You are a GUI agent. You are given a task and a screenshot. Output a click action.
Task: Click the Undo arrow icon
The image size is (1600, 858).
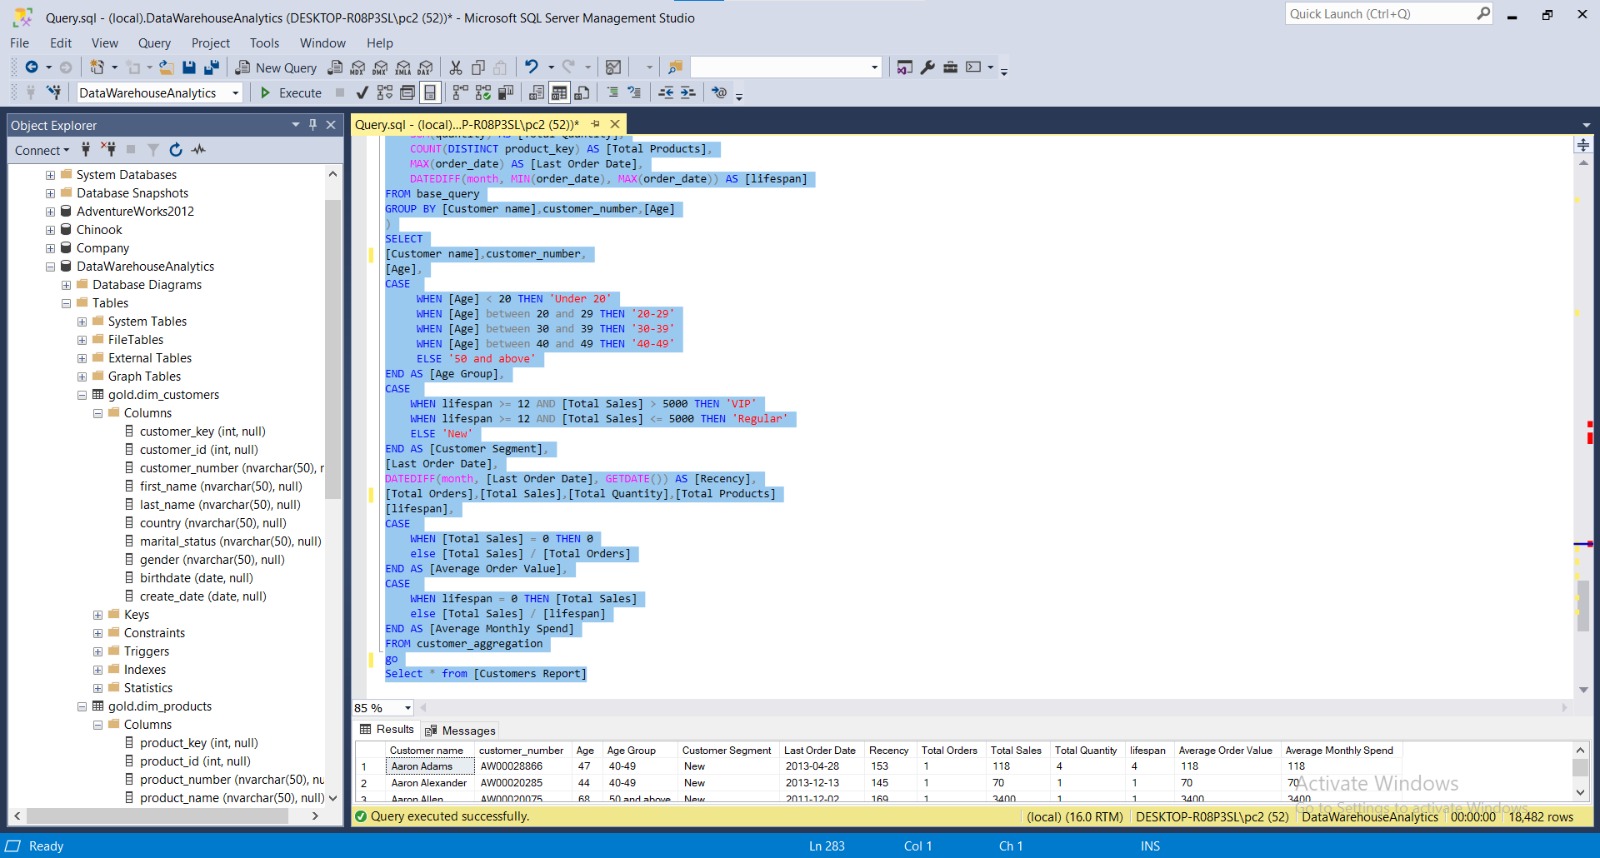(531, 67)
